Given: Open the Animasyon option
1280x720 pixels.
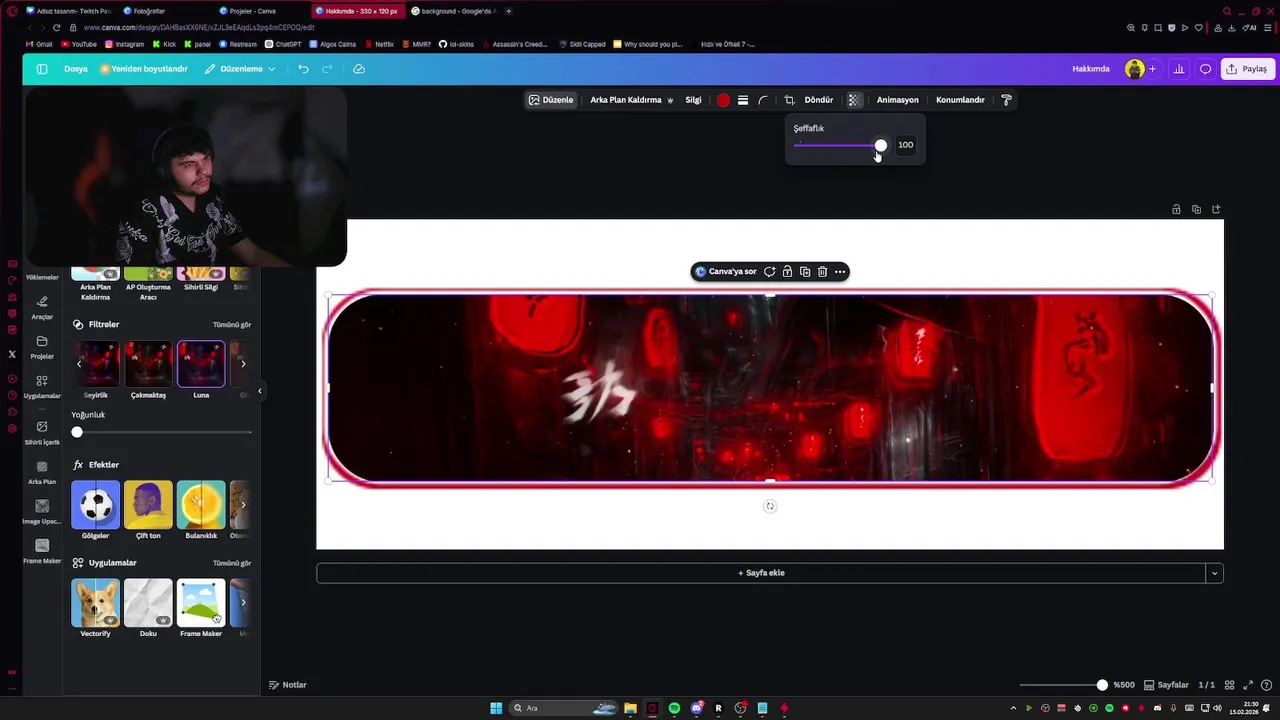Looking at the screenshot, I should (898, 100).
